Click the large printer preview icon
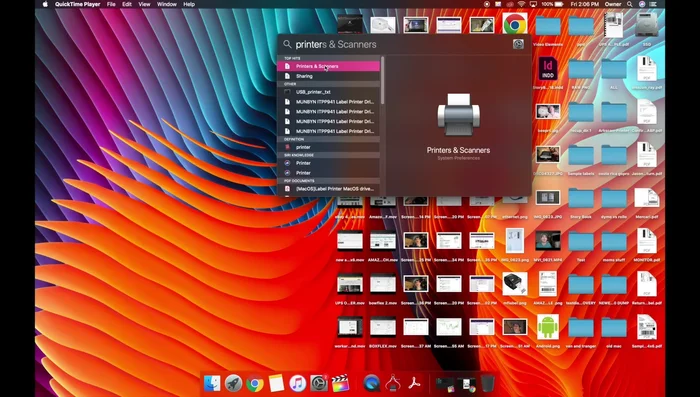This screenshot has height=397, width=700. [458, 114]
